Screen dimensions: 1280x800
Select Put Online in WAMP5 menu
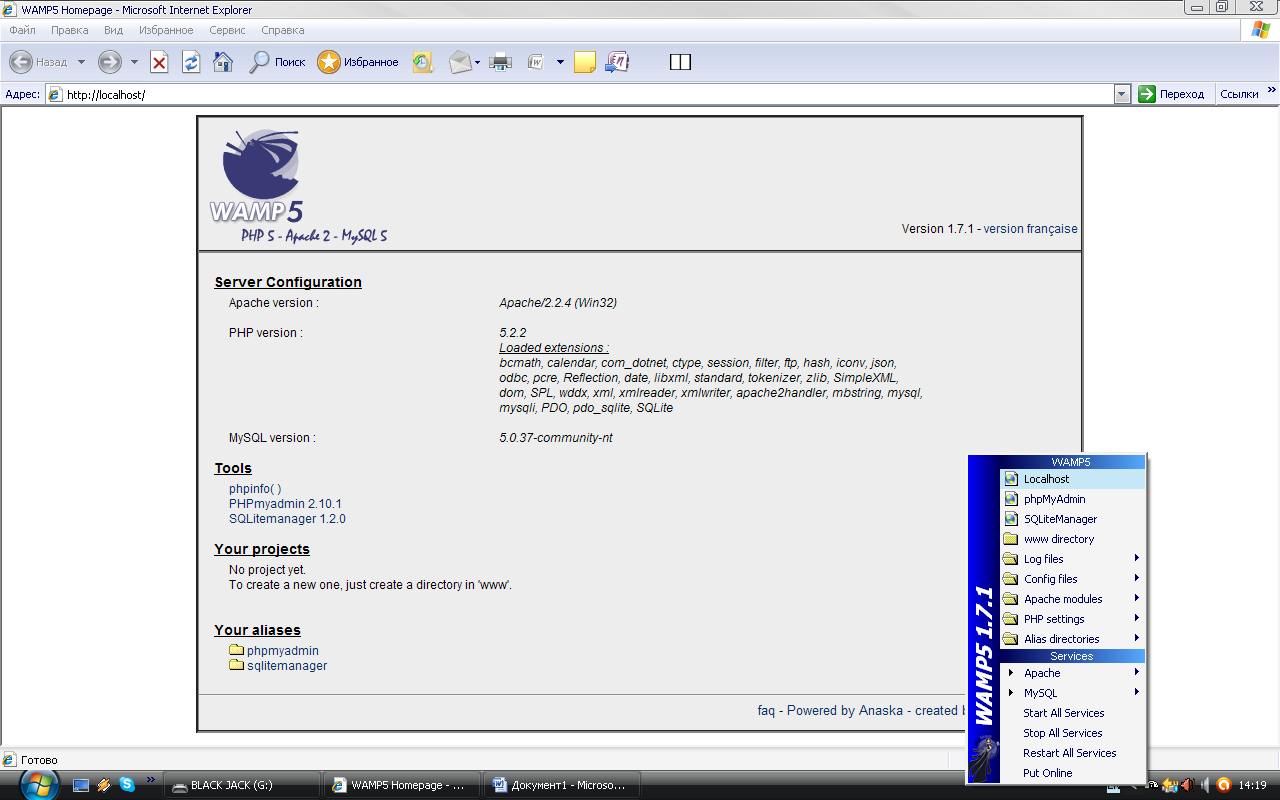pos(1048,773)
